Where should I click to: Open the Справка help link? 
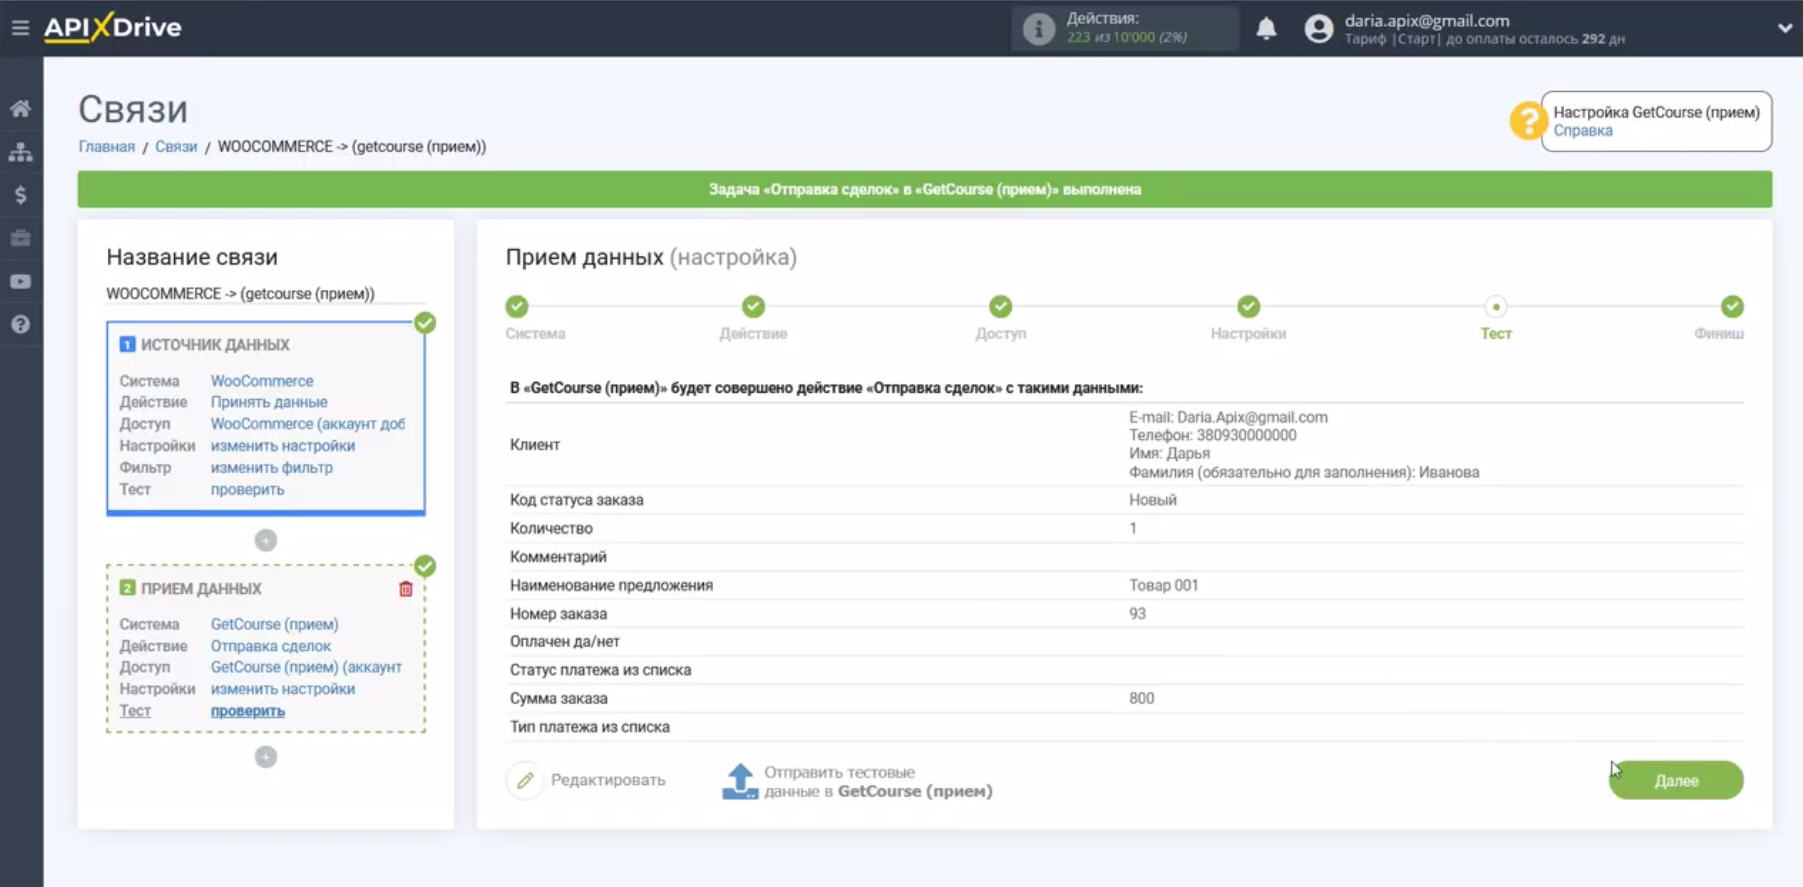pyautogui.click(x=1582, y=131)
